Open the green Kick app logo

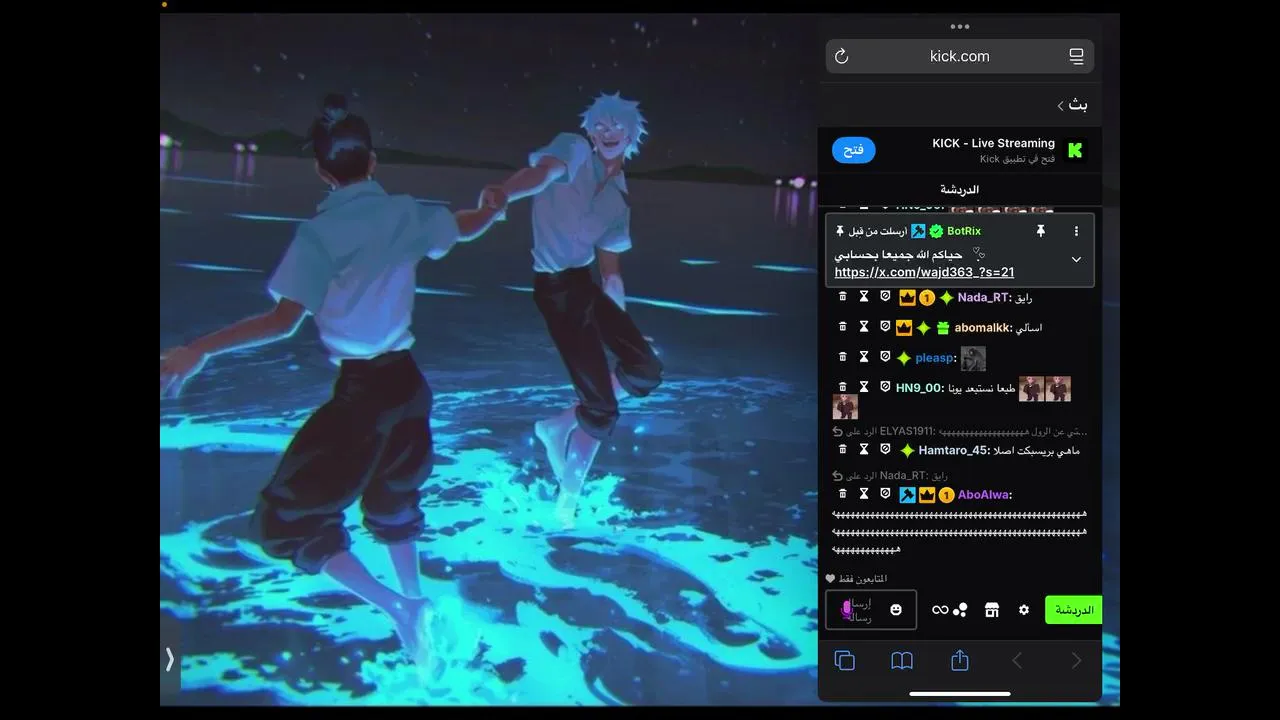(x=1076, y=150)
